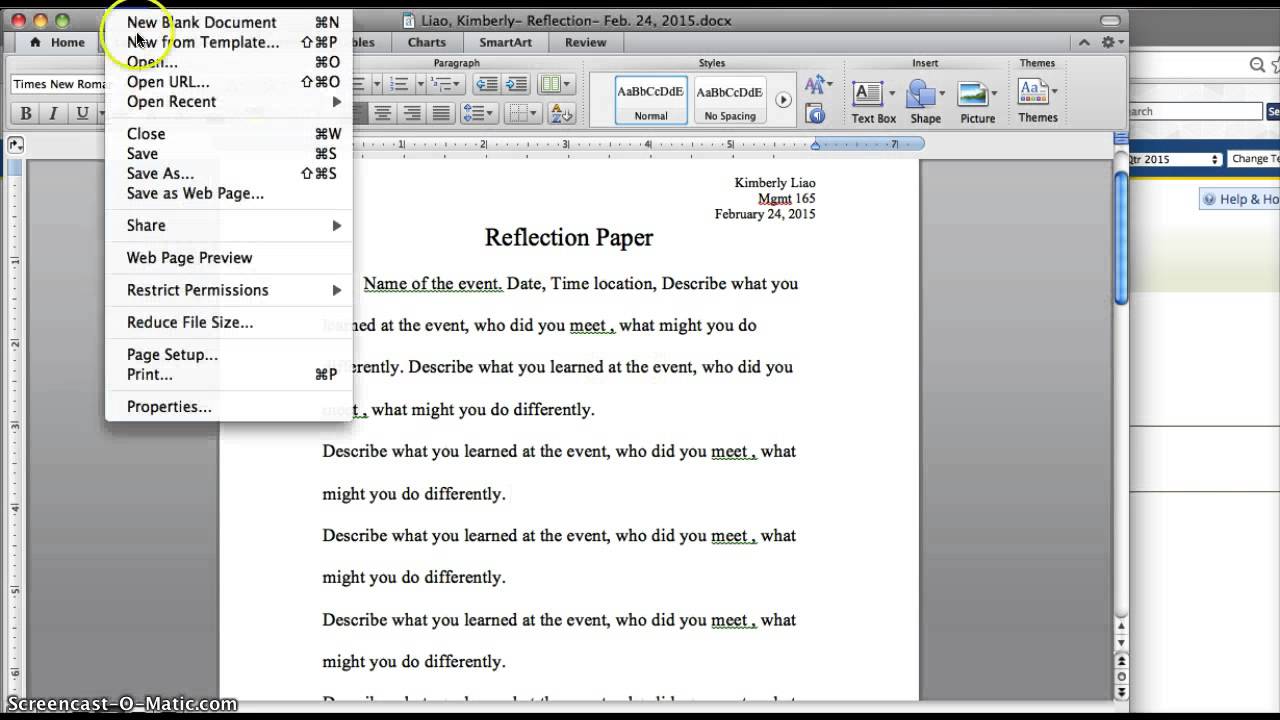Select Reduce File Size... menu item
Image resolution: width=1280 pixels, height=720 pixels.
[x=229, y=322]
